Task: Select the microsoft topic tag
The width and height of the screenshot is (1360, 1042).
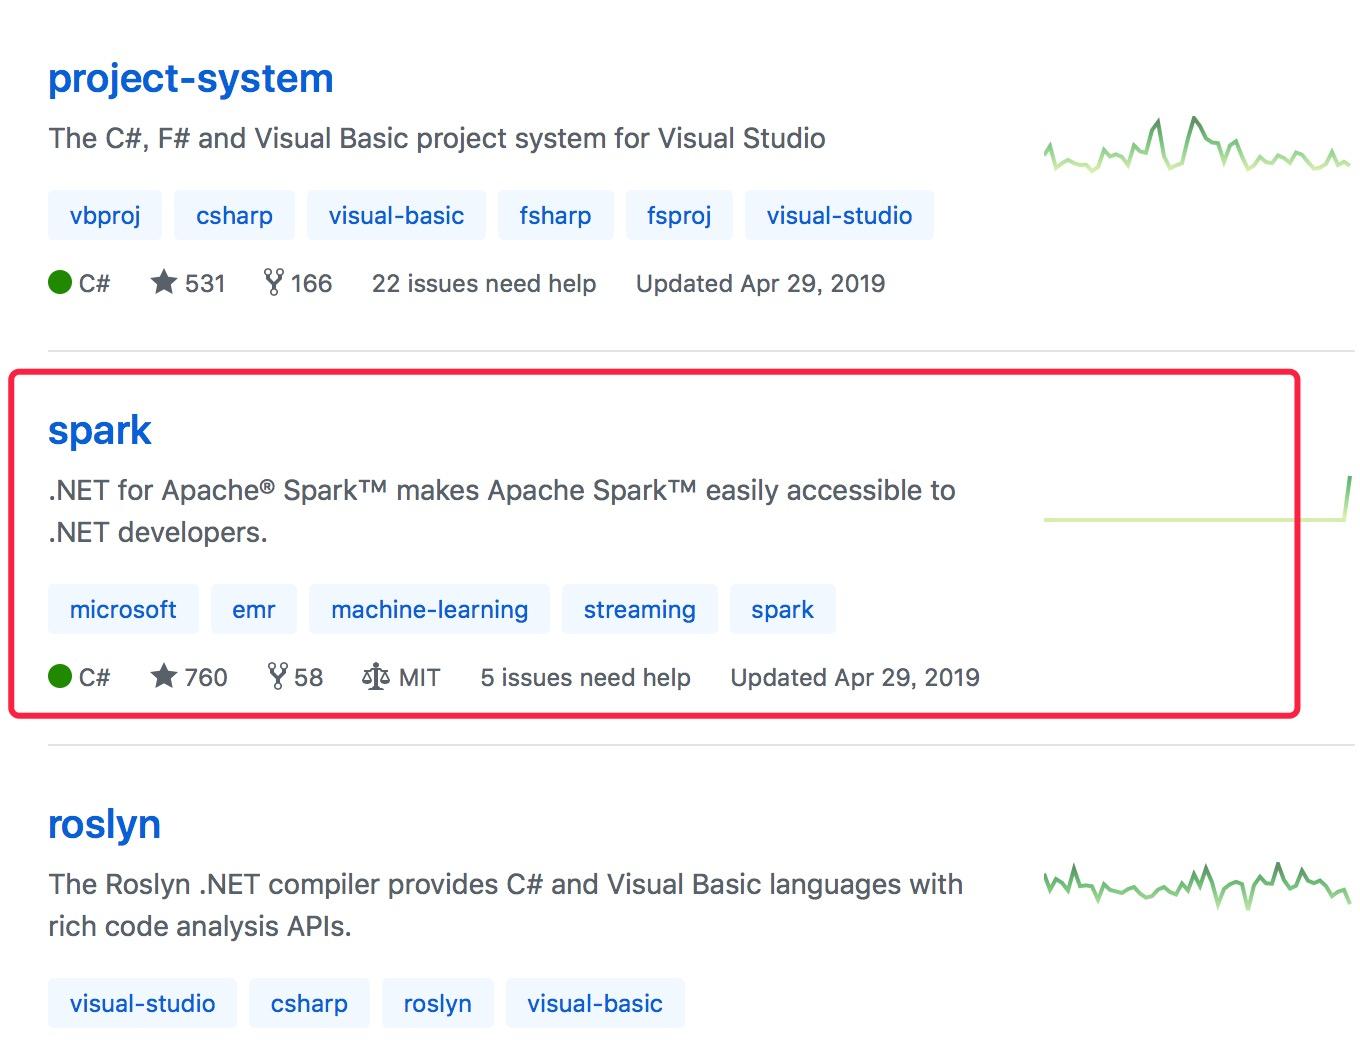Action: tap(123, 609)
